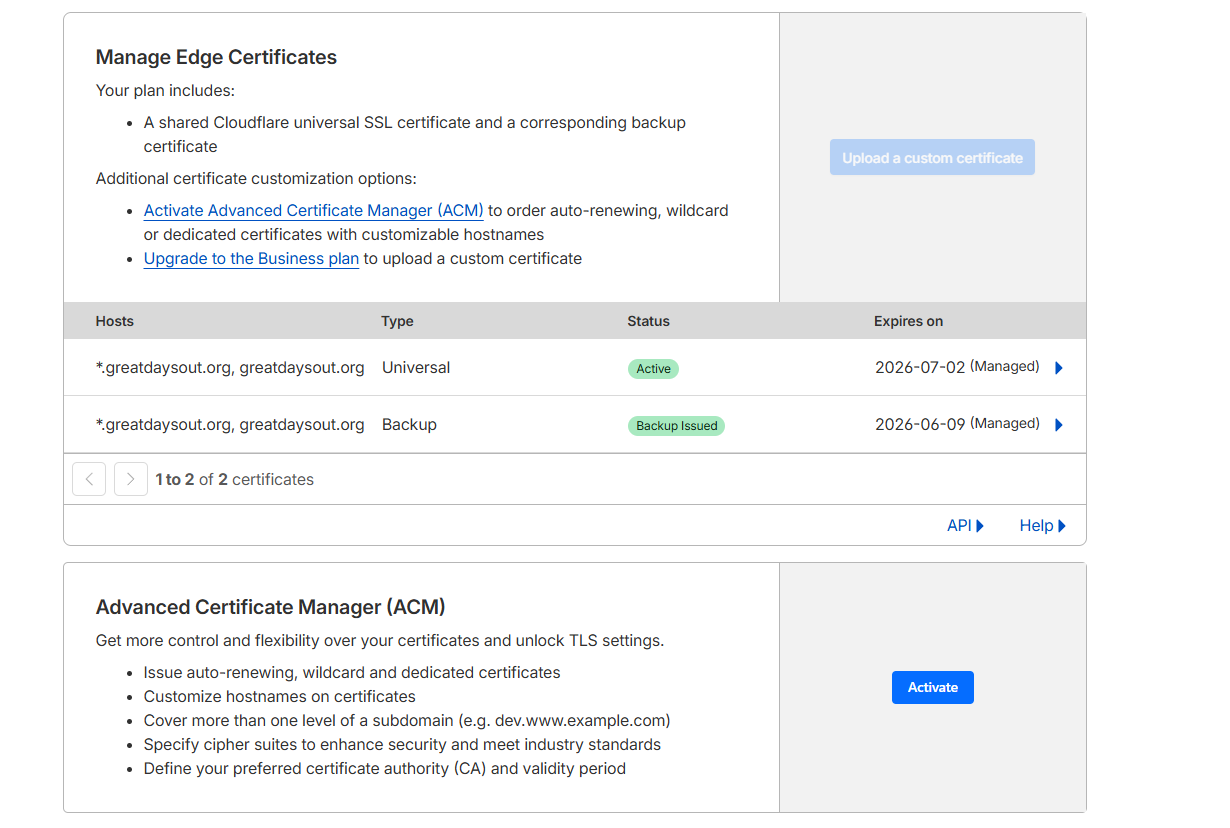Click the Hosts column header
The height and width of the screenshot is (828, 1230).
(x=115, y=321)
